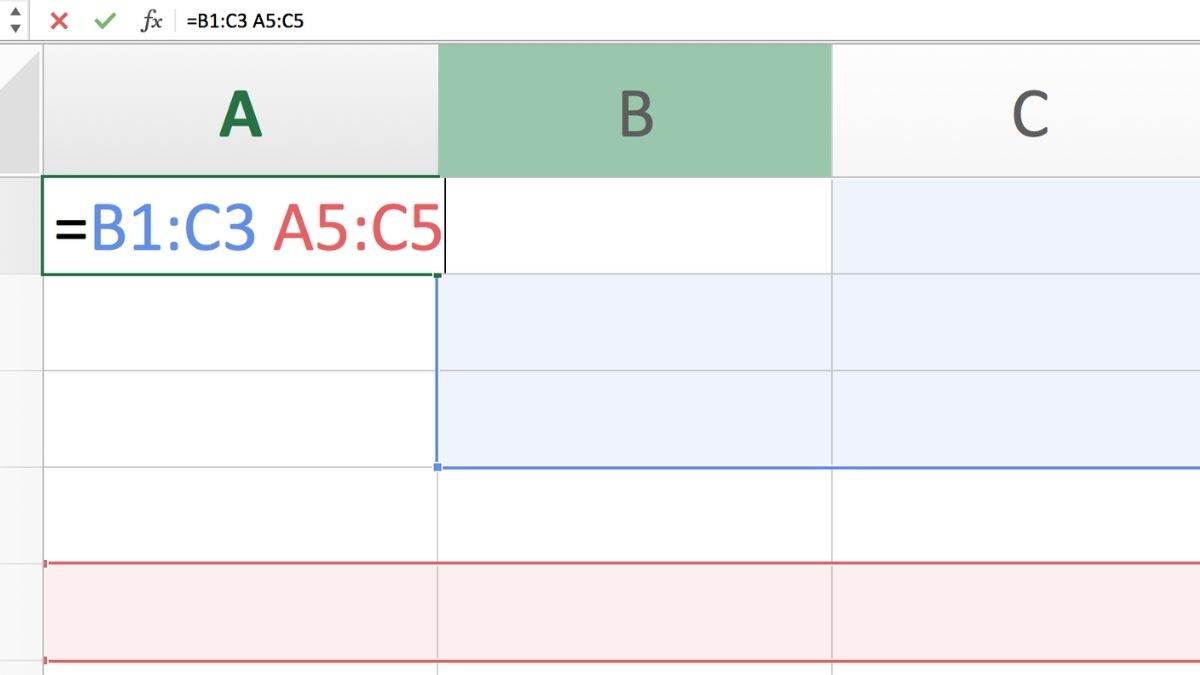Click the red range handle on row 5
The height and width of the screenshot is (675, 1200).
tap(44, 562)
